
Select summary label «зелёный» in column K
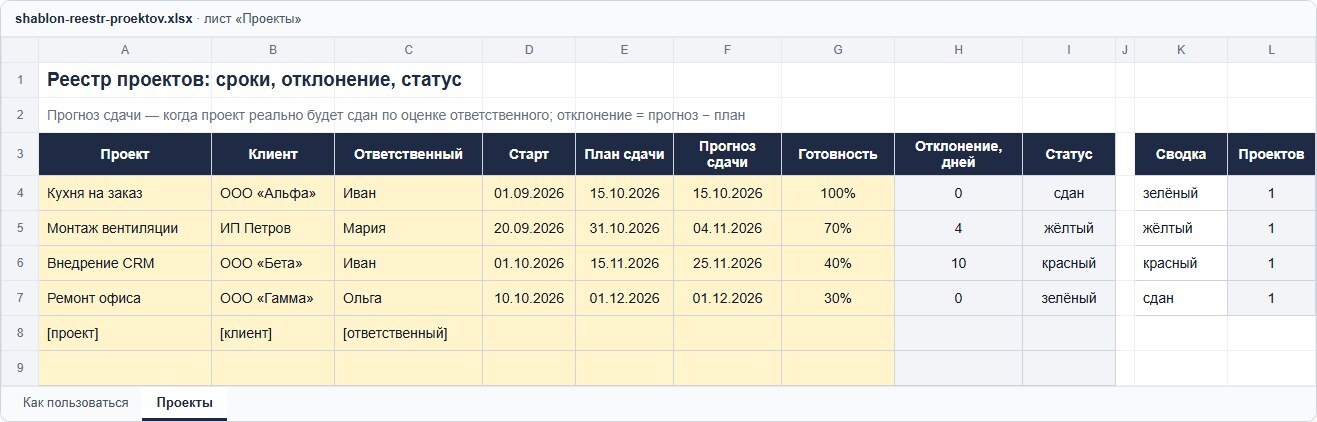coord(1181,193)
